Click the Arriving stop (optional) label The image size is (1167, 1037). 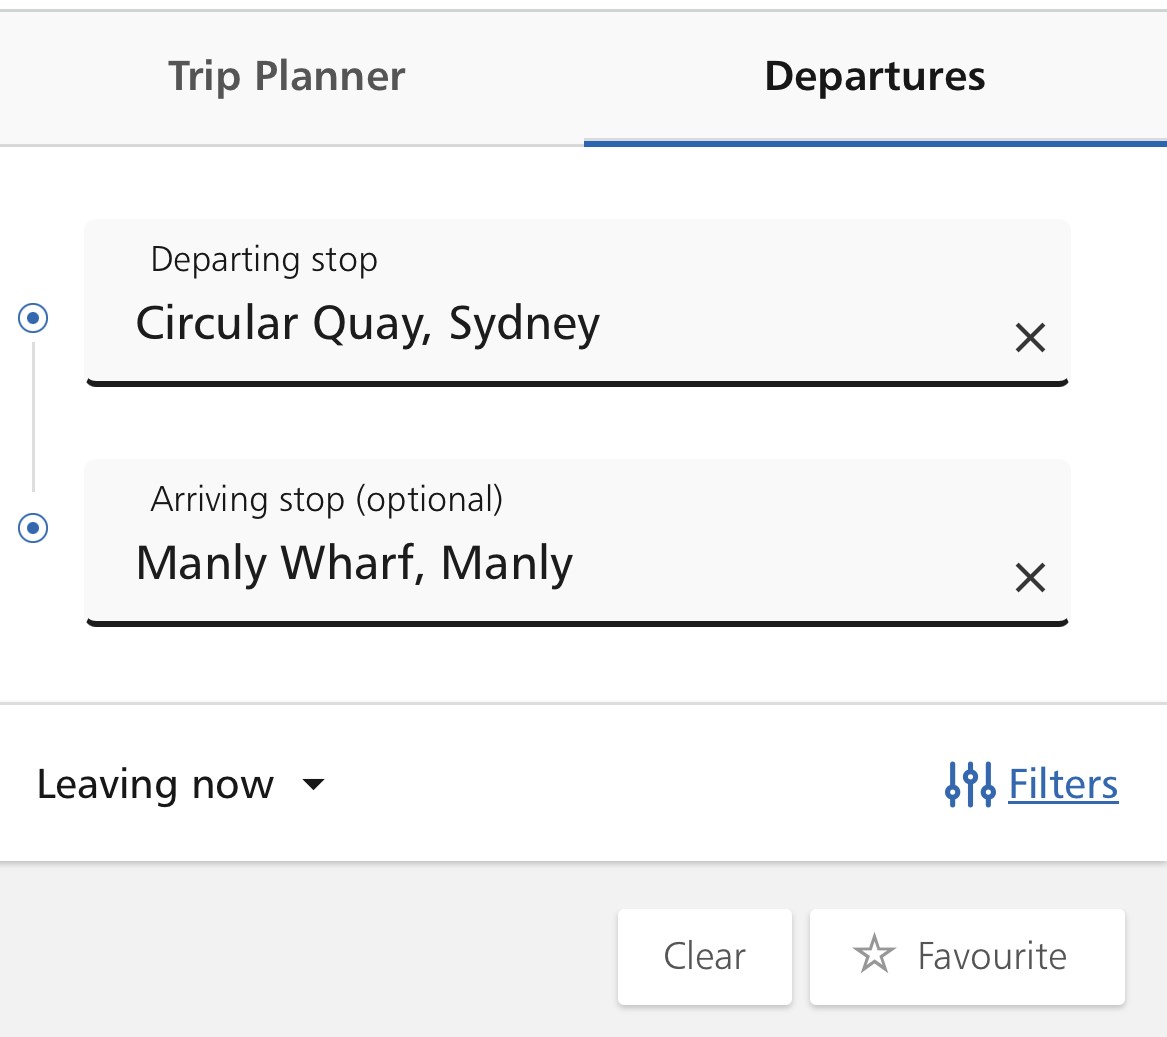coord(327,500)
